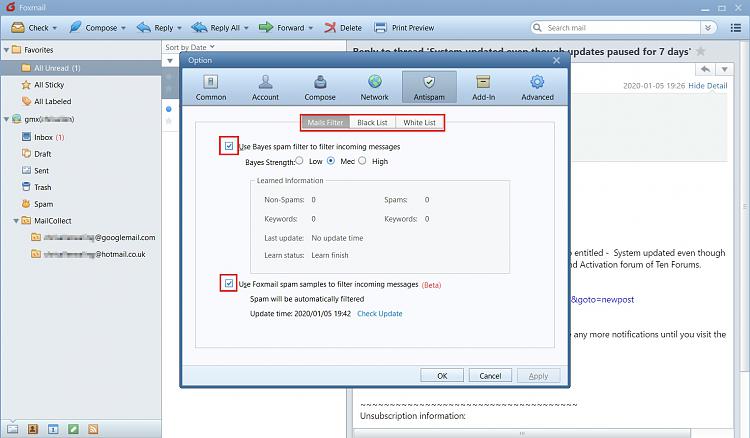Viewport: 750px width, 438px height.
Task: Switch to the Black List tab
Action: [372, 122]
